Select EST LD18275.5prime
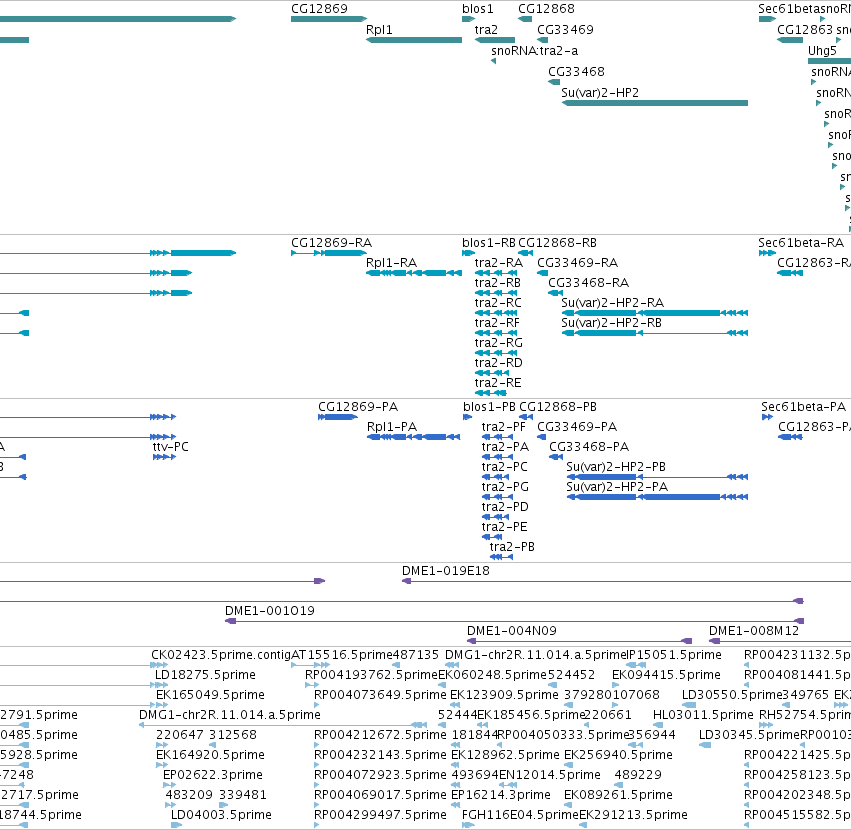851x830 pixels. pos(205,675)
